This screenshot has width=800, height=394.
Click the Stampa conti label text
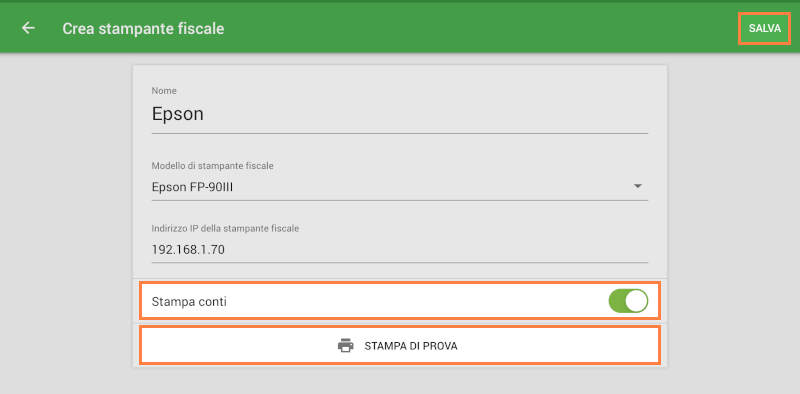coord(189,302)
